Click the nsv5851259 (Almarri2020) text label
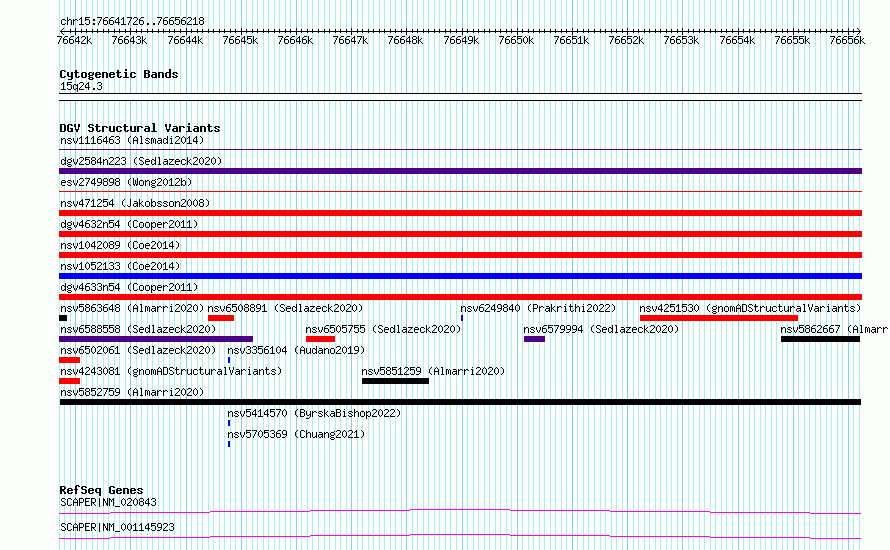 (x=433, y=371)
